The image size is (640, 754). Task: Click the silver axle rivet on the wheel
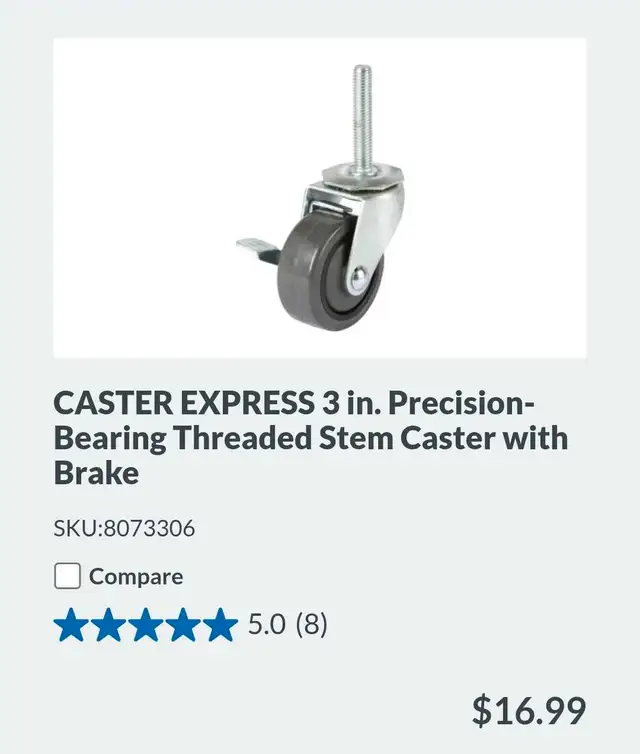pyautogui.click(x=358, y=278)
